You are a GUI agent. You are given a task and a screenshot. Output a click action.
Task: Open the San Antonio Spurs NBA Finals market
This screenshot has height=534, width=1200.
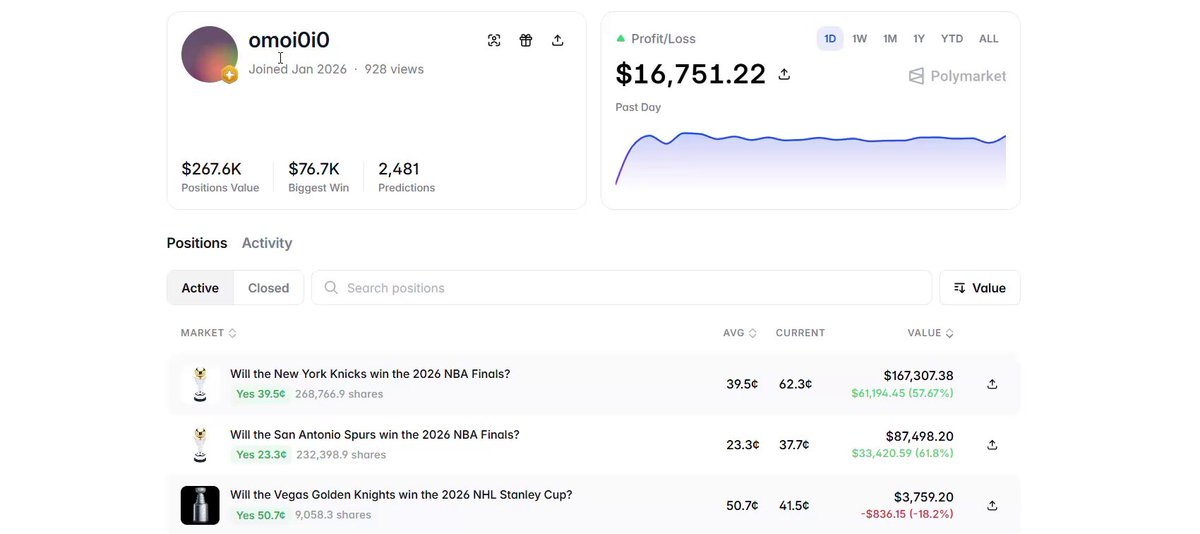[x=375, y=435]
